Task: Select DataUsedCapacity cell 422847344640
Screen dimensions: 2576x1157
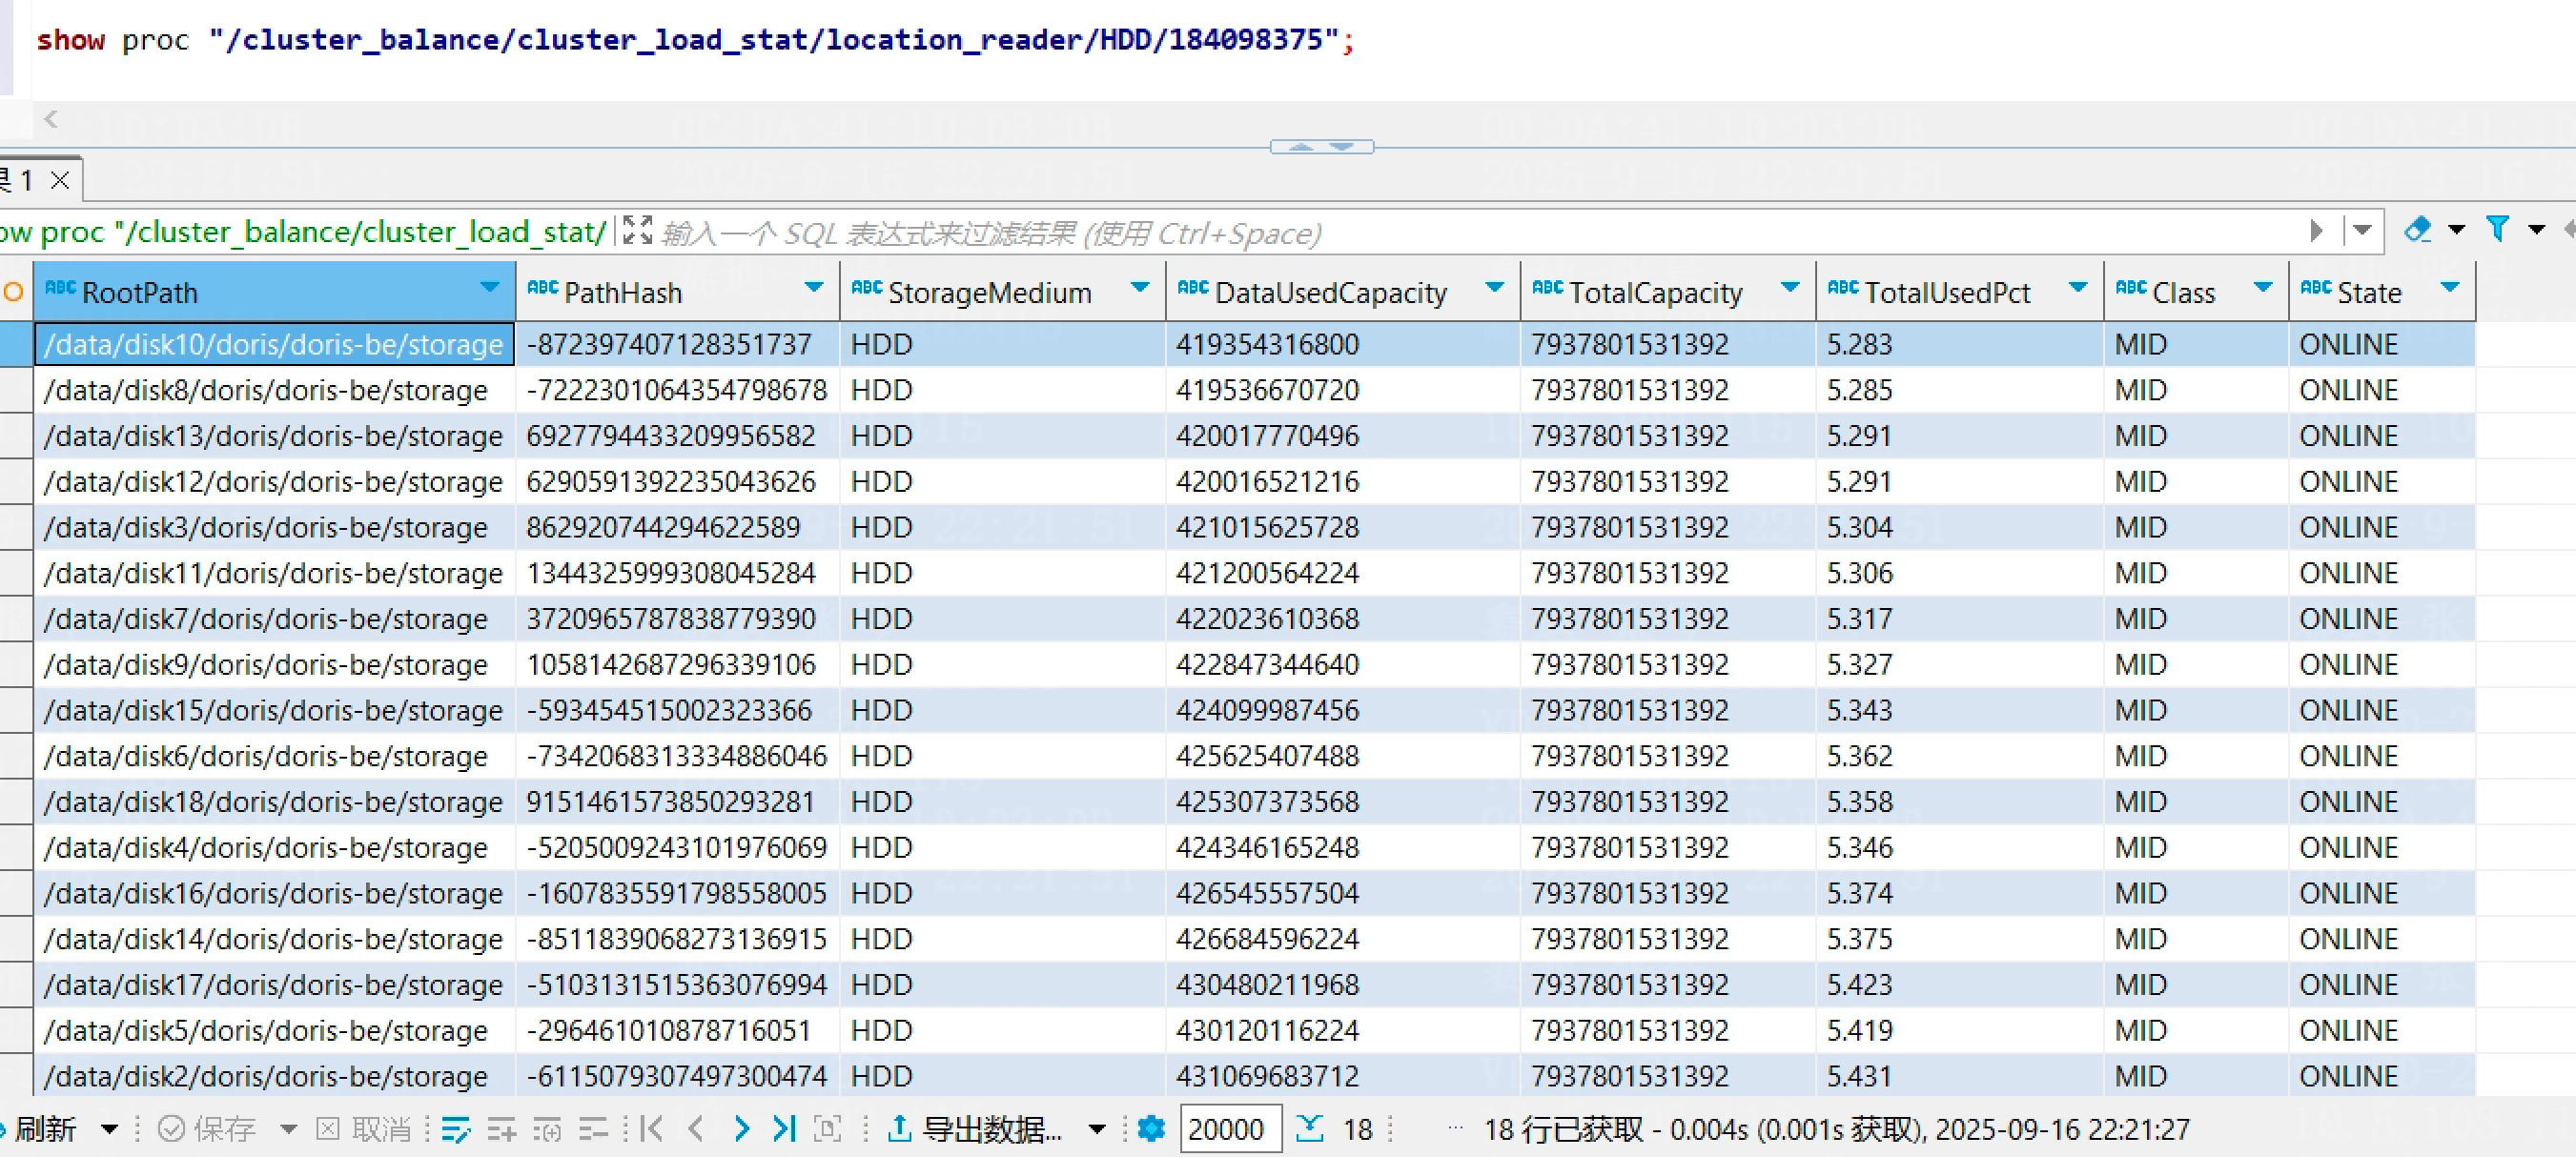Action: [1342, 665]
